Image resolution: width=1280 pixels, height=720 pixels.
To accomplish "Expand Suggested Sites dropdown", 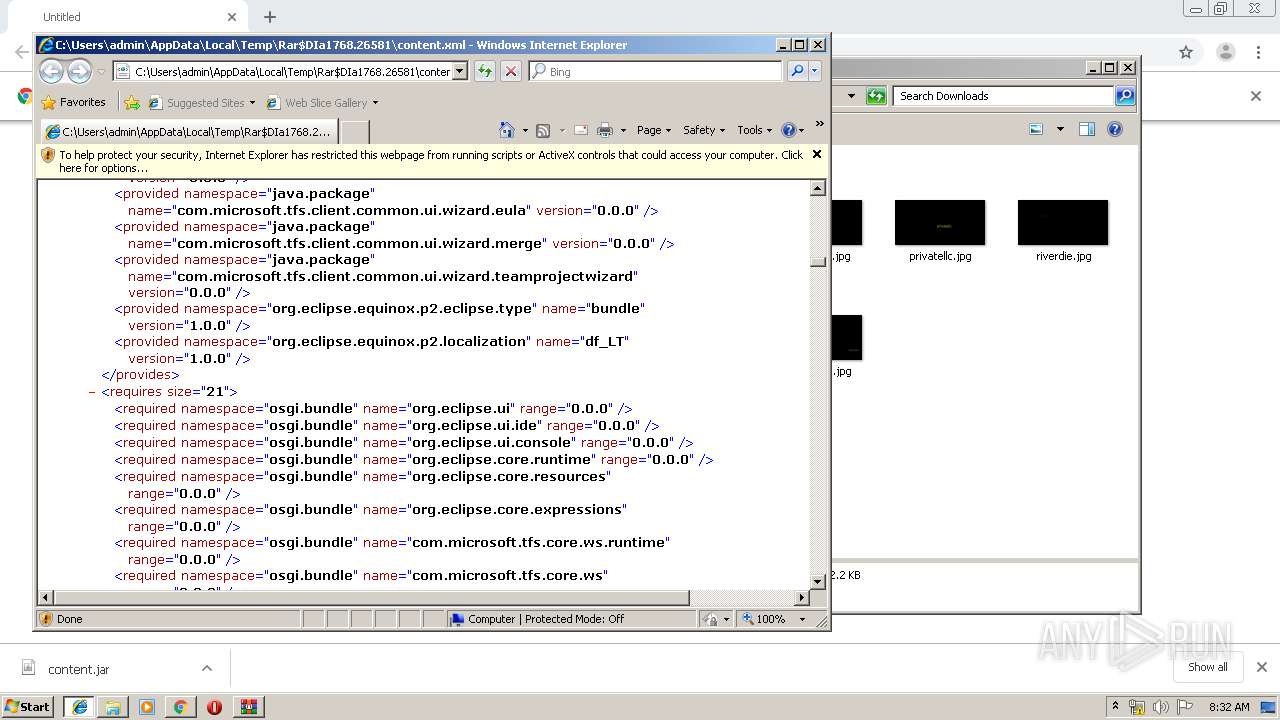I will pyautogui.click(x=253, y=102).
